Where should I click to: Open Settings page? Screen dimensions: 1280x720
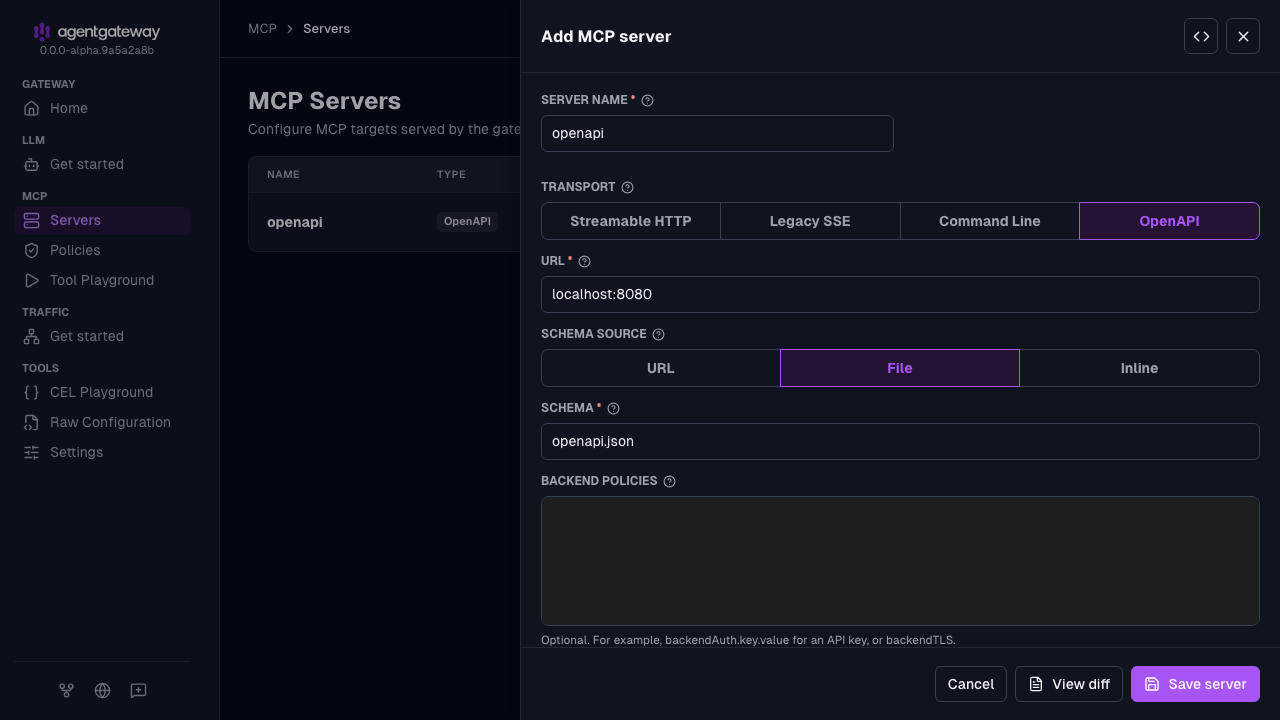(x=102, y=452)
